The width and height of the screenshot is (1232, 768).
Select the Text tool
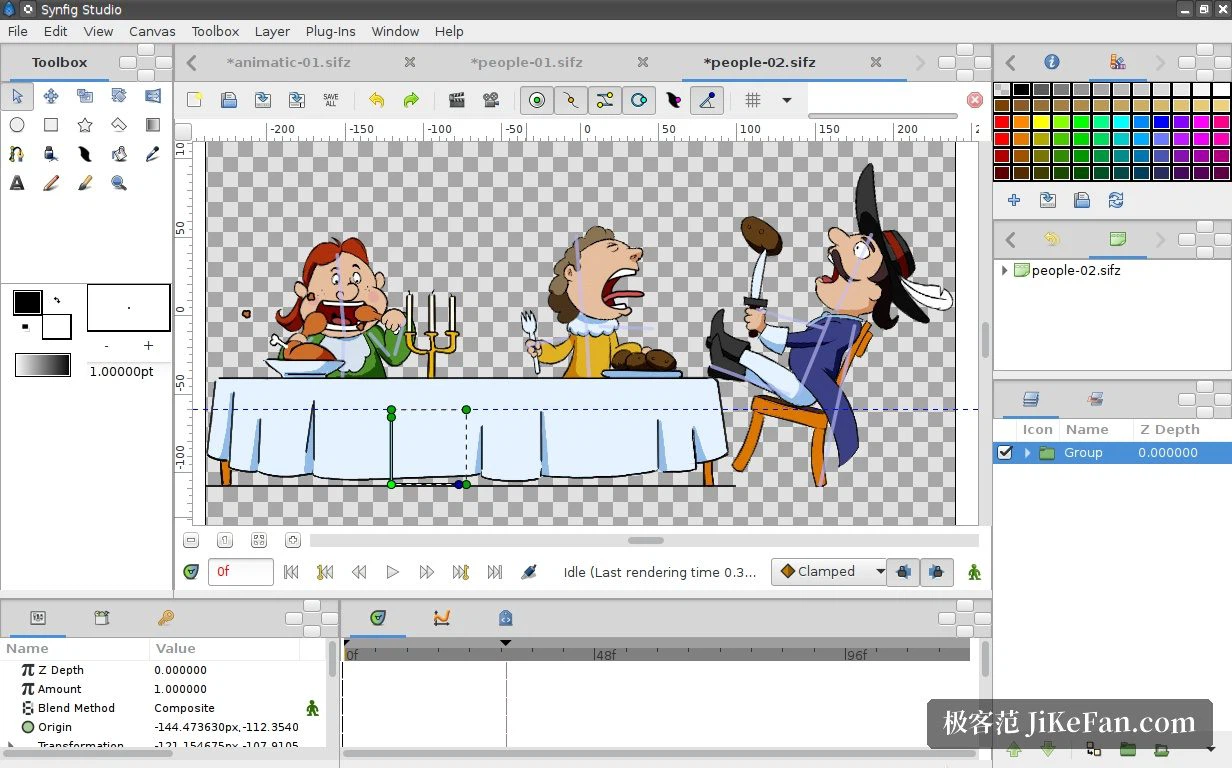[x=17, y=183]
